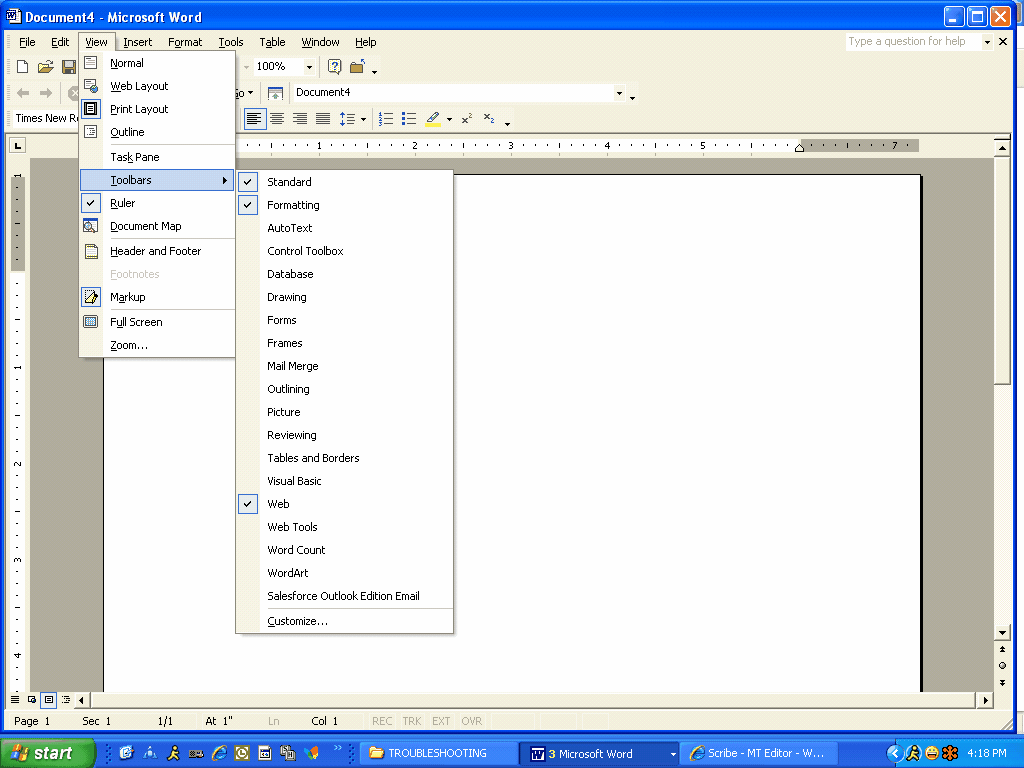1024x768 pixels.
Task: Click Task Pane in the View menu
Action: point(157,157)
